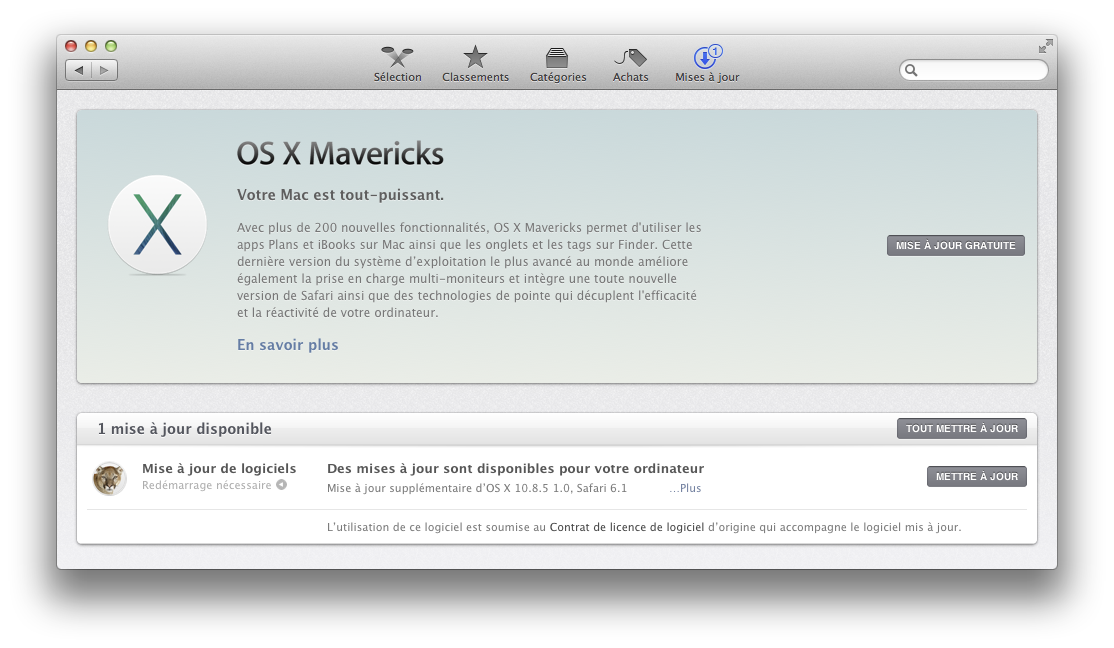Image resolution: width=1114 pixels, height=648 pixels.
Task: Open the Sélection tab icon
Action: tap(397, 57)
